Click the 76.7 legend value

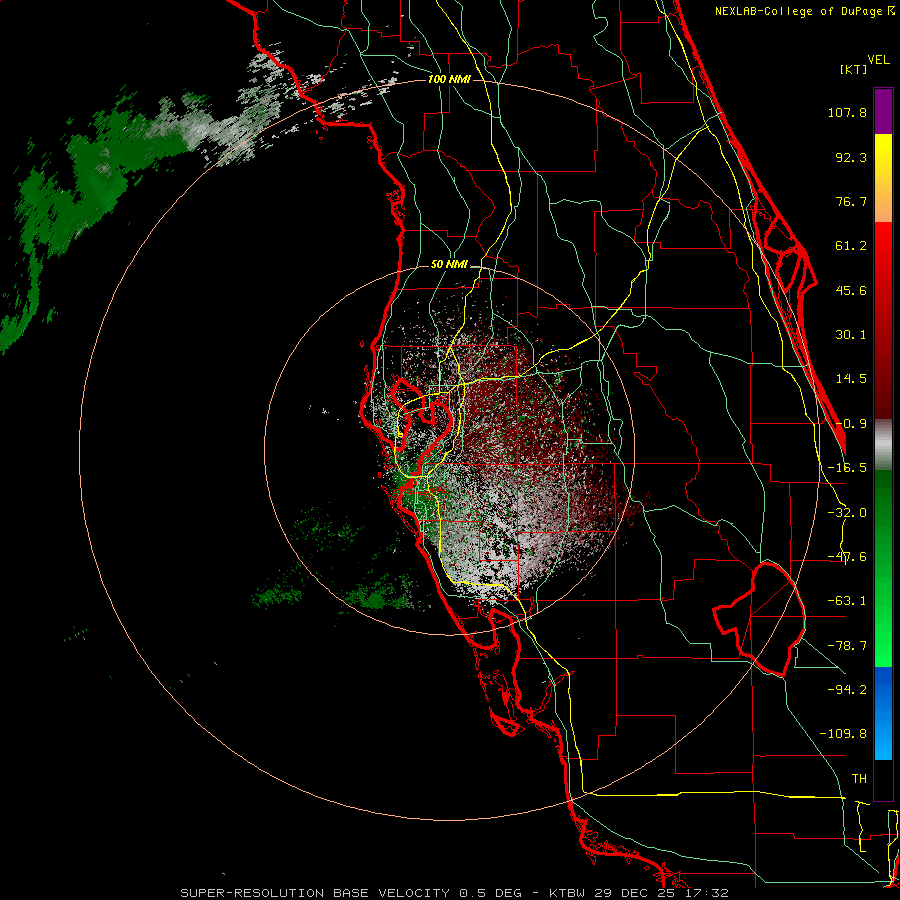pyautogui.click(x=851, y=201)
